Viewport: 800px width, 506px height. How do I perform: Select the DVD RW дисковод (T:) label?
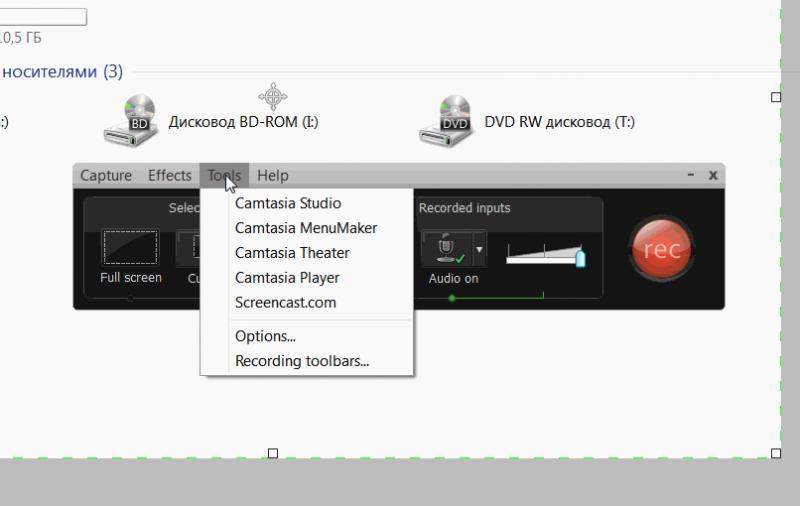pyautogui.click(x=560, y=122)
